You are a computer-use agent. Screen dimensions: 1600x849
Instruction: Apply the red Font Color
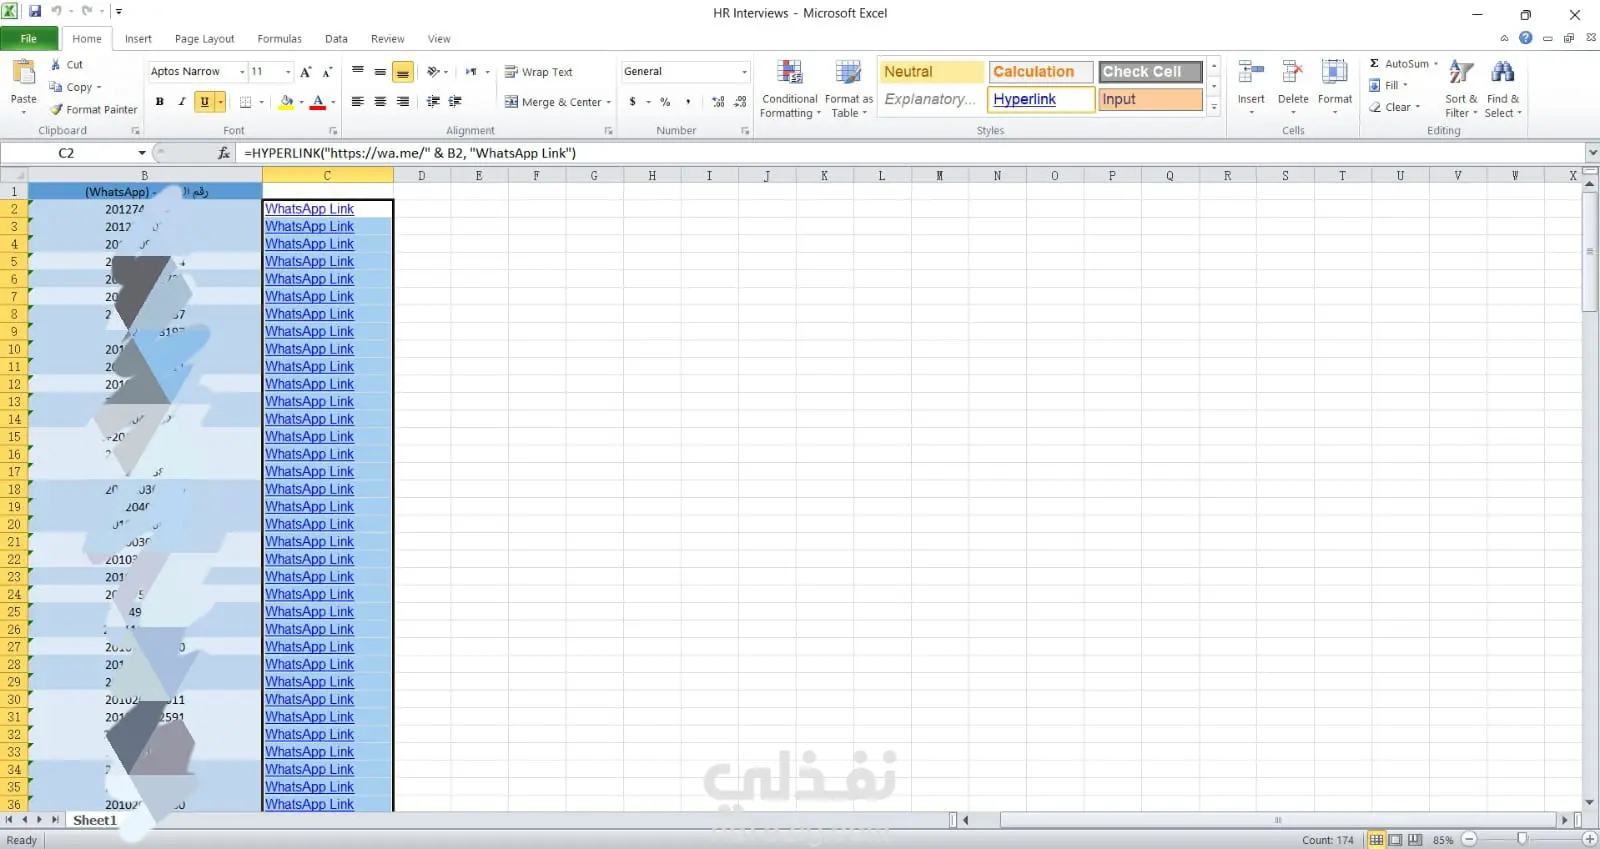coord(318,102)
